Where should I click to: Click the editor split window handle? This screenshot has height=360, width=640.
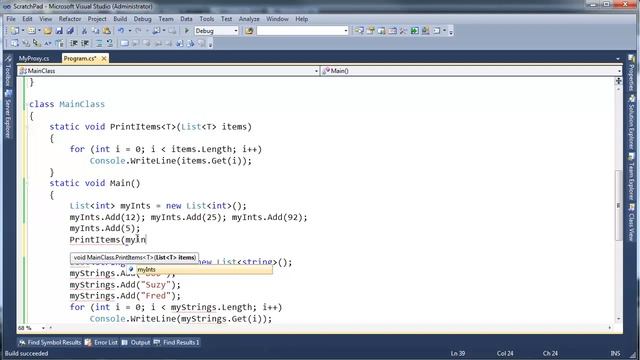click(619, 81)
